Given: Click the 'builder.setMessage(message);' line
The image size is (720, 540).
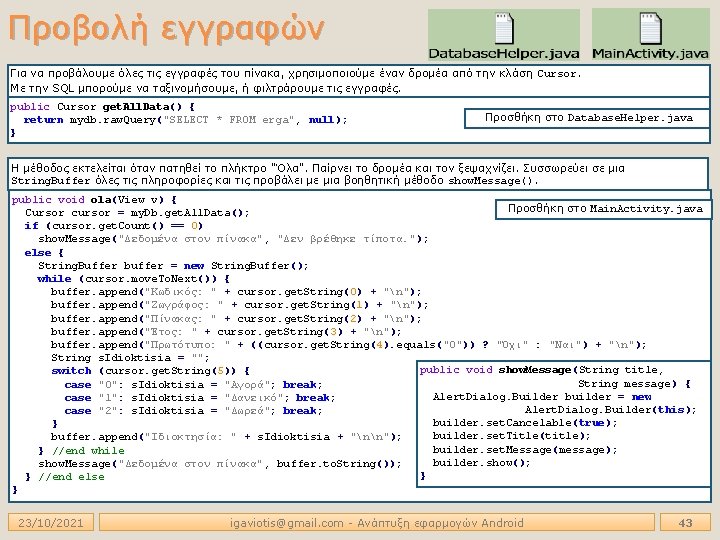Looking at the screenshot, I should click(x=524, y=450).
